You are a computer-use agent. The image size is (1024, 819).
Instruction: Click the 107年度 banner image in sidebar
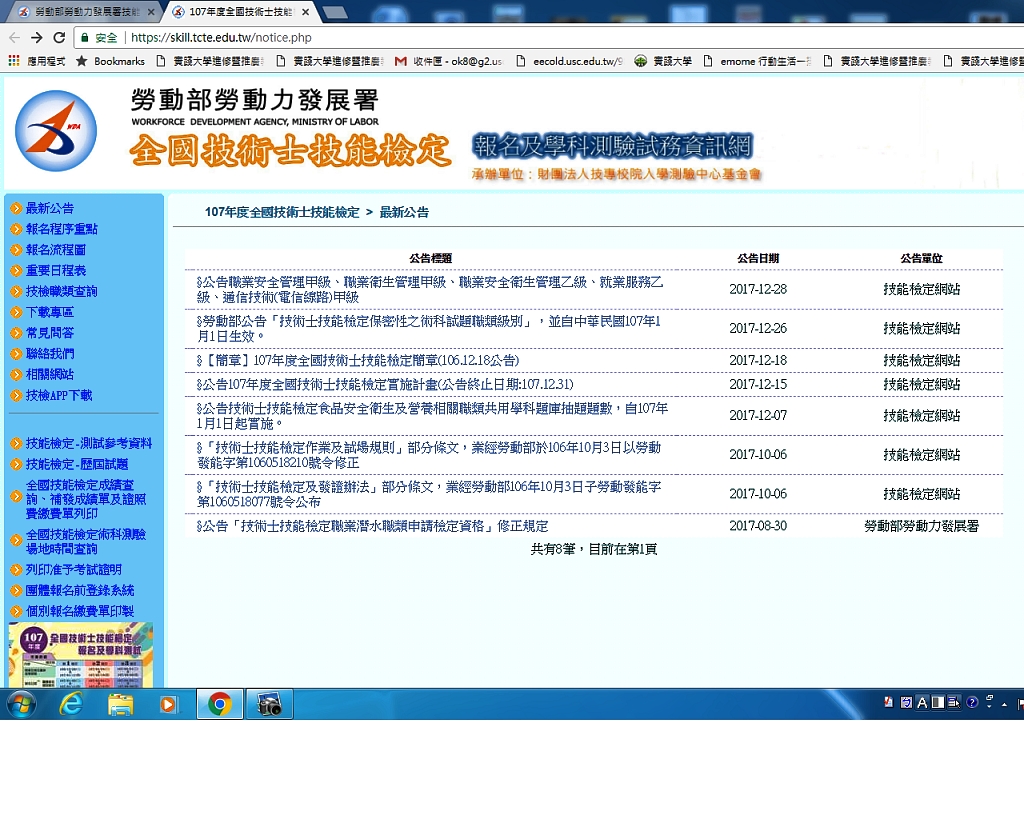click(x=81, y=655)
